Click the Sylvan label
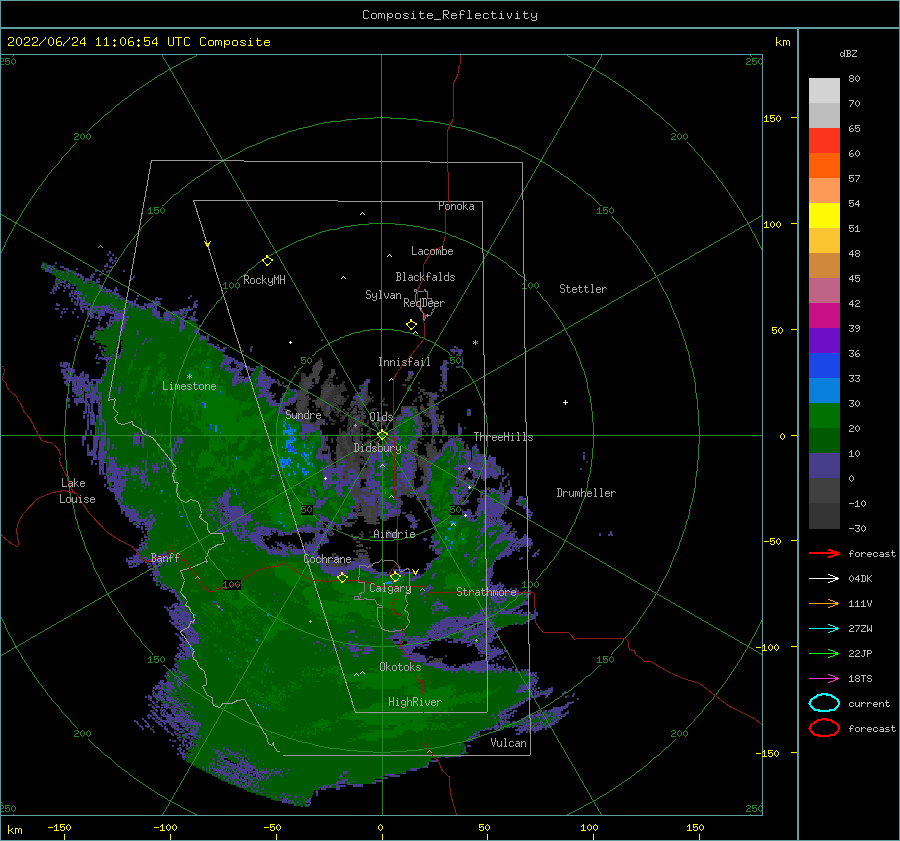 [383, 295]
